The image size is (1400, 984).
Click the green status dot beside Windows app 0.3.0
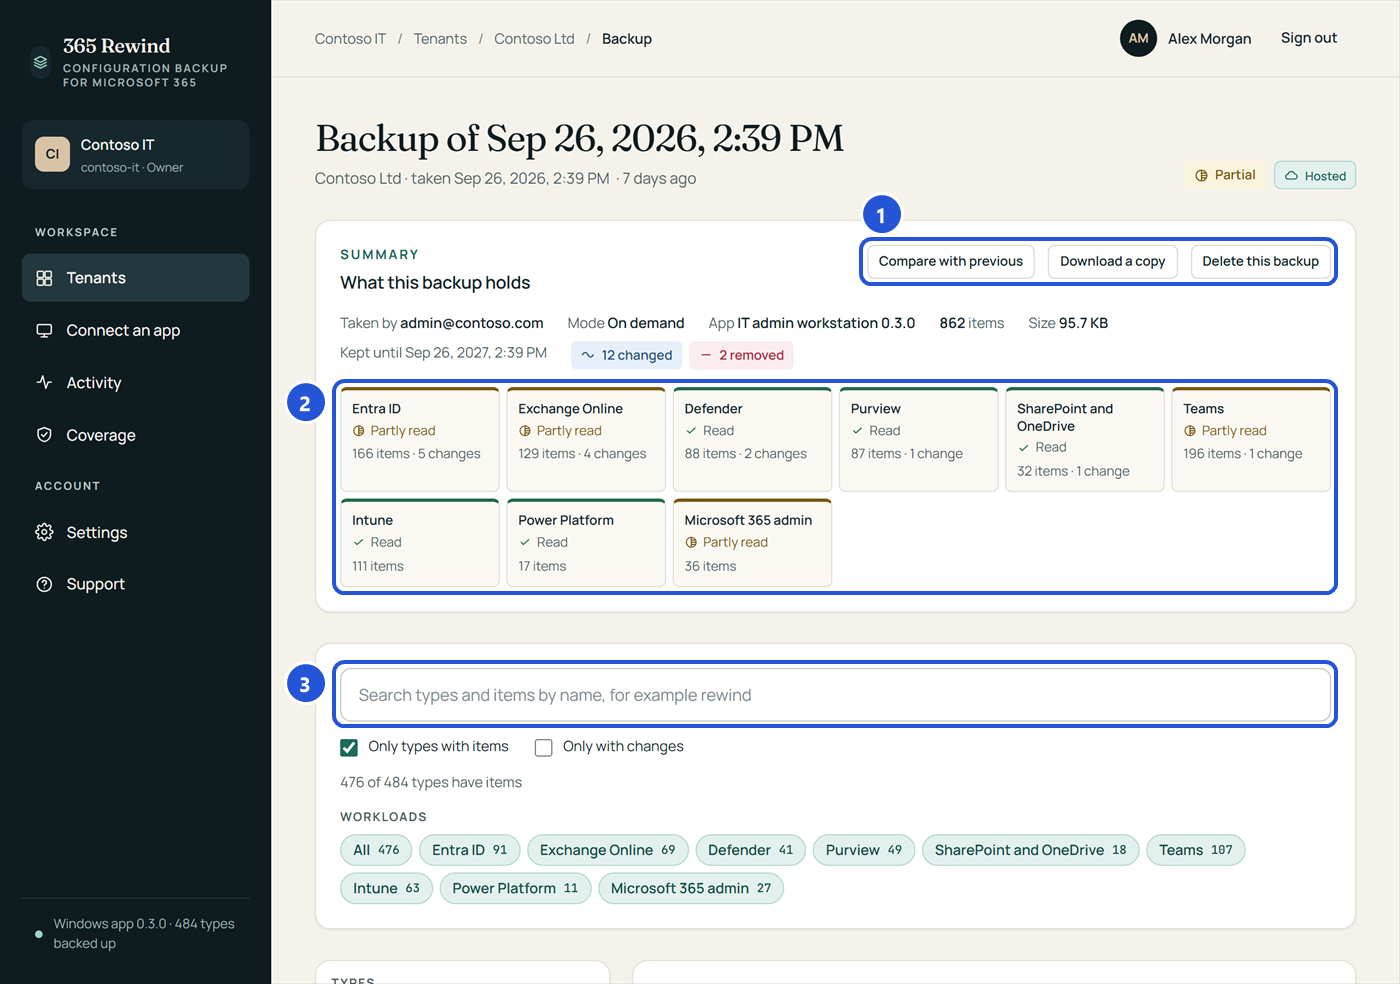tap(39, 934)
